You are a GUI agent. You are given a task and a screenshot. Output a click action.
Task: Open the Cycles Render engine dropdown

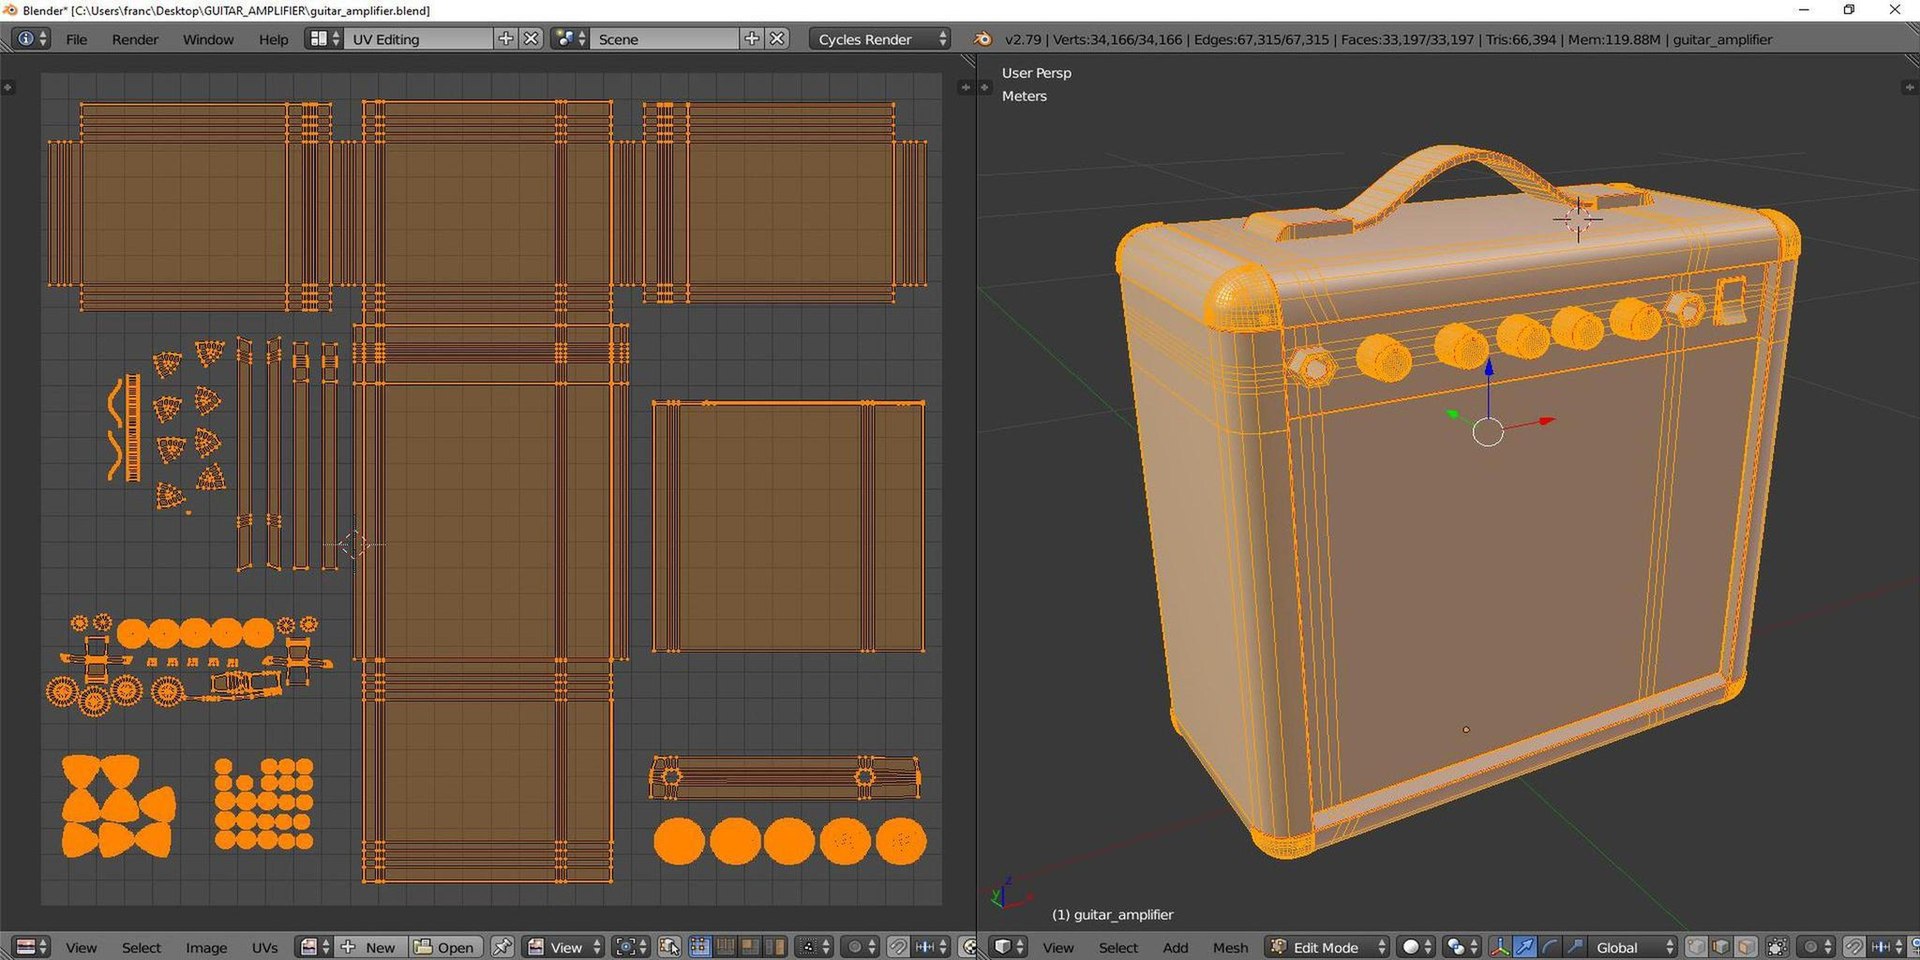(x=879, y=39)
